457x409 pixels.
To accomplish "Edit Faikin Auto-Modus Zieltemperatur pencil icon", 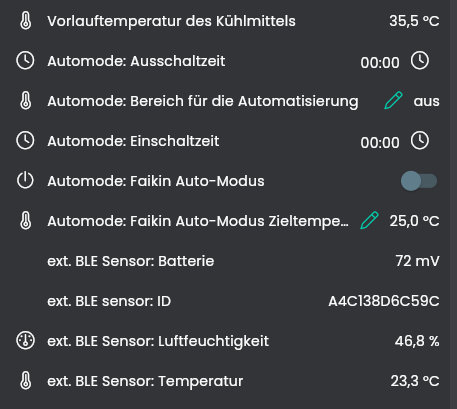I will (x=369, y=221).
